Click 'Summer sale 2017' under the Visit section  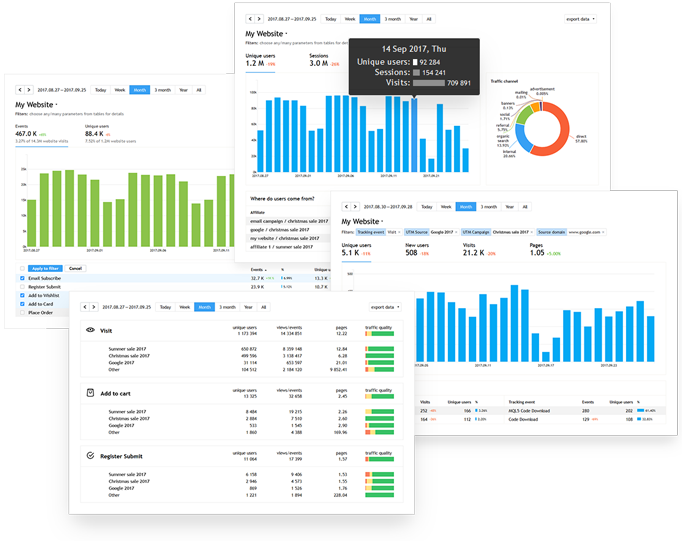(127, 349)
